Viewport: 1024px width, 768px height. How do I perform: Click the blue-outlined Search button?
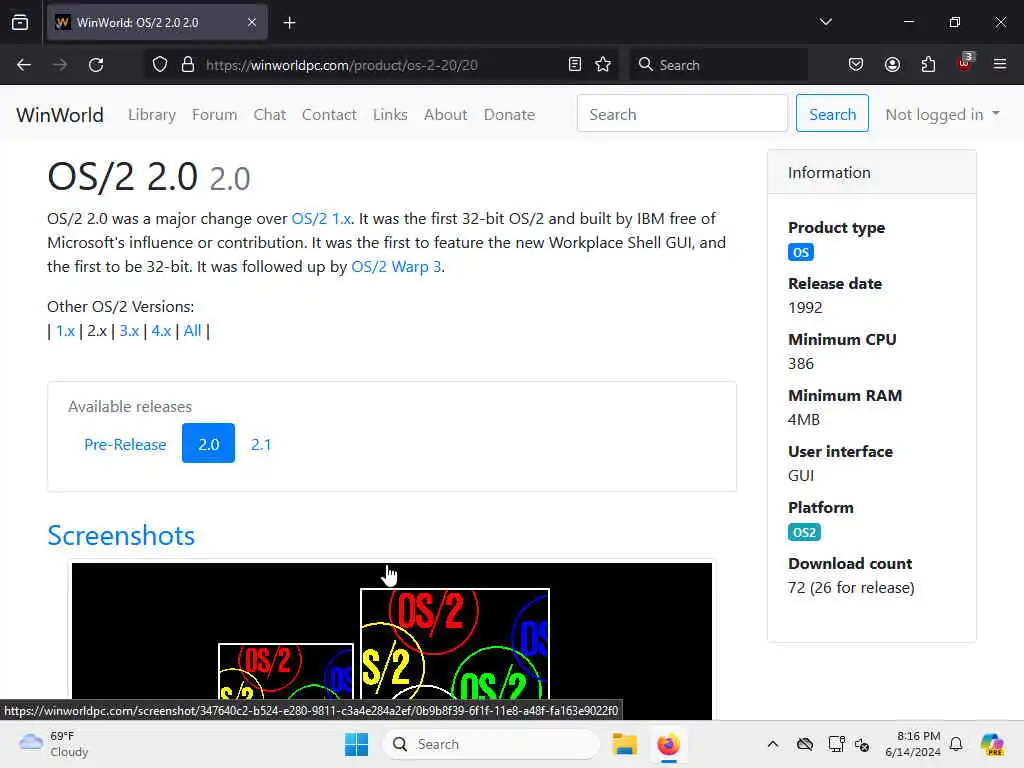click(832, 114)
